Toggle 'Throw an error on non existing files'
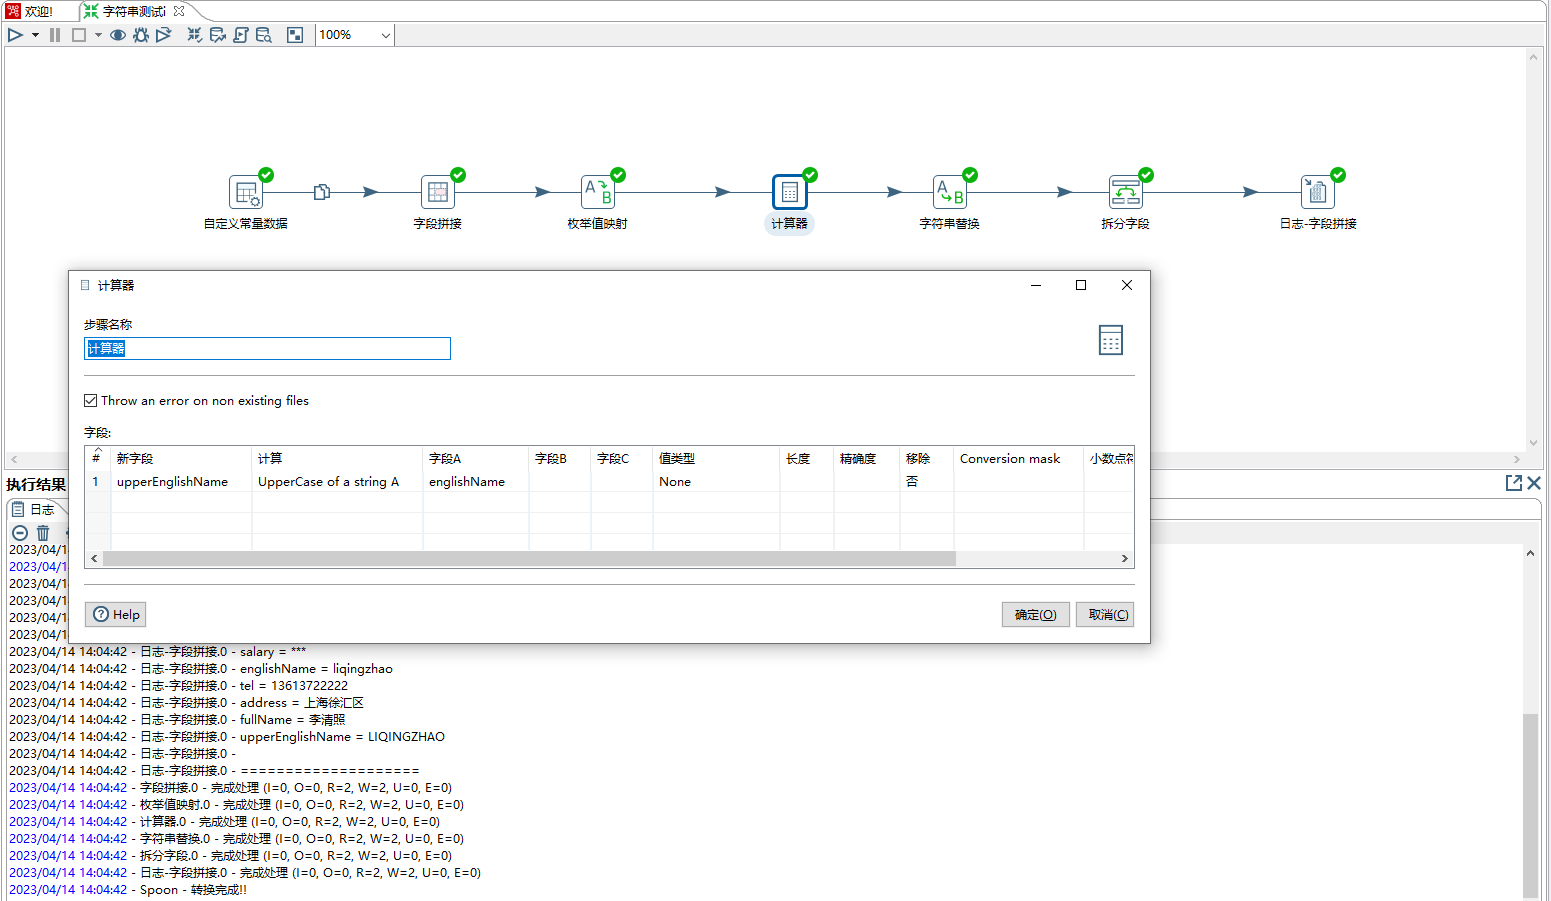Image resolution: width=1551 pixels, height=901 pixels. click(91, 401)
